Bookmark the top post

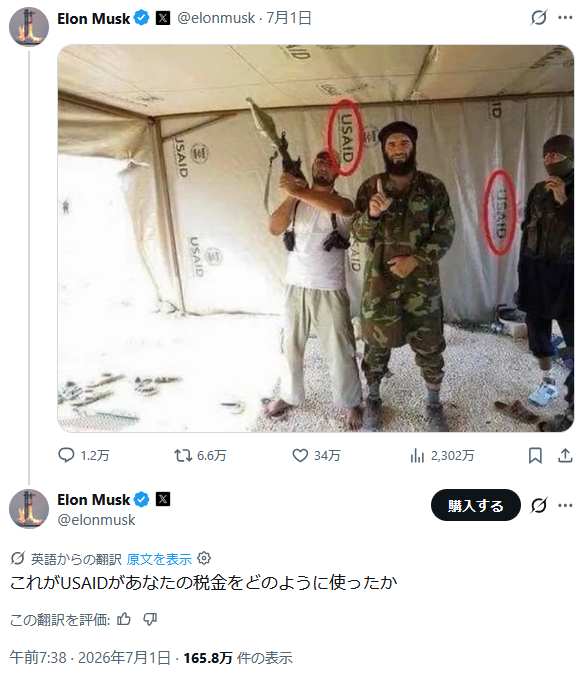[x=535, y=455]
